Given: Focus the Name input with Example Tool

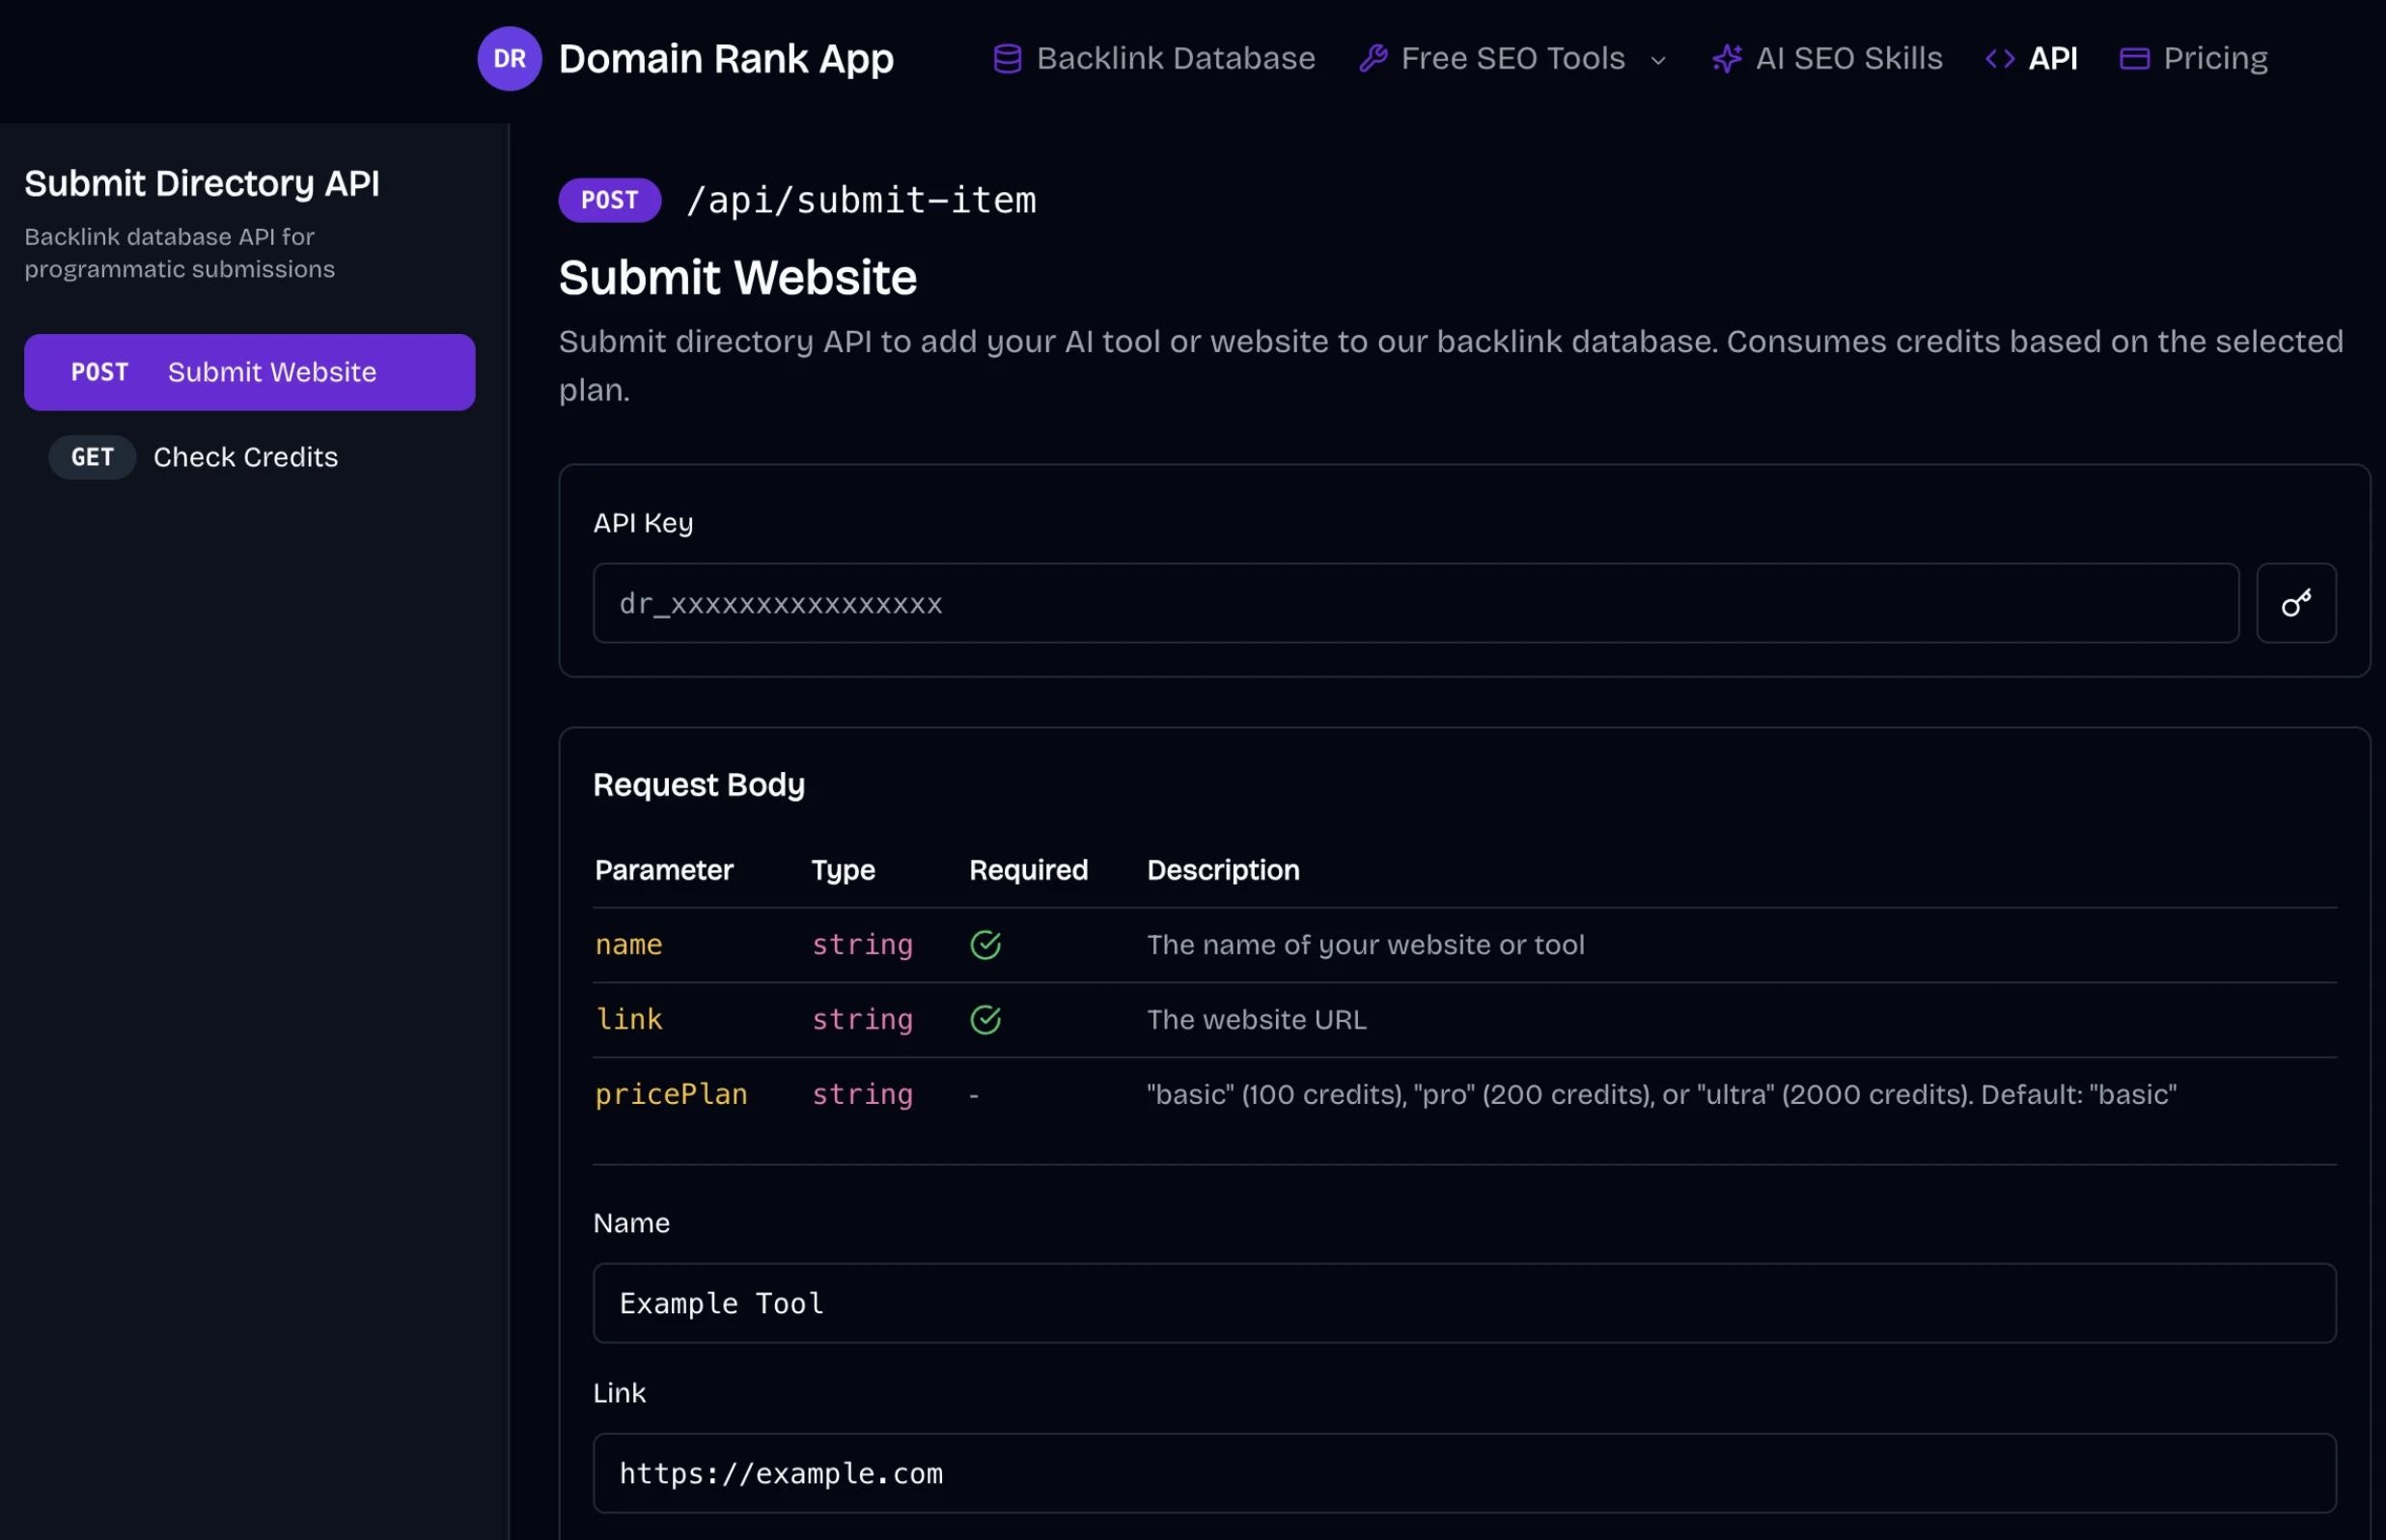Looking at the screenshot, I should pyautogui.click(x=1464, y=1303).
